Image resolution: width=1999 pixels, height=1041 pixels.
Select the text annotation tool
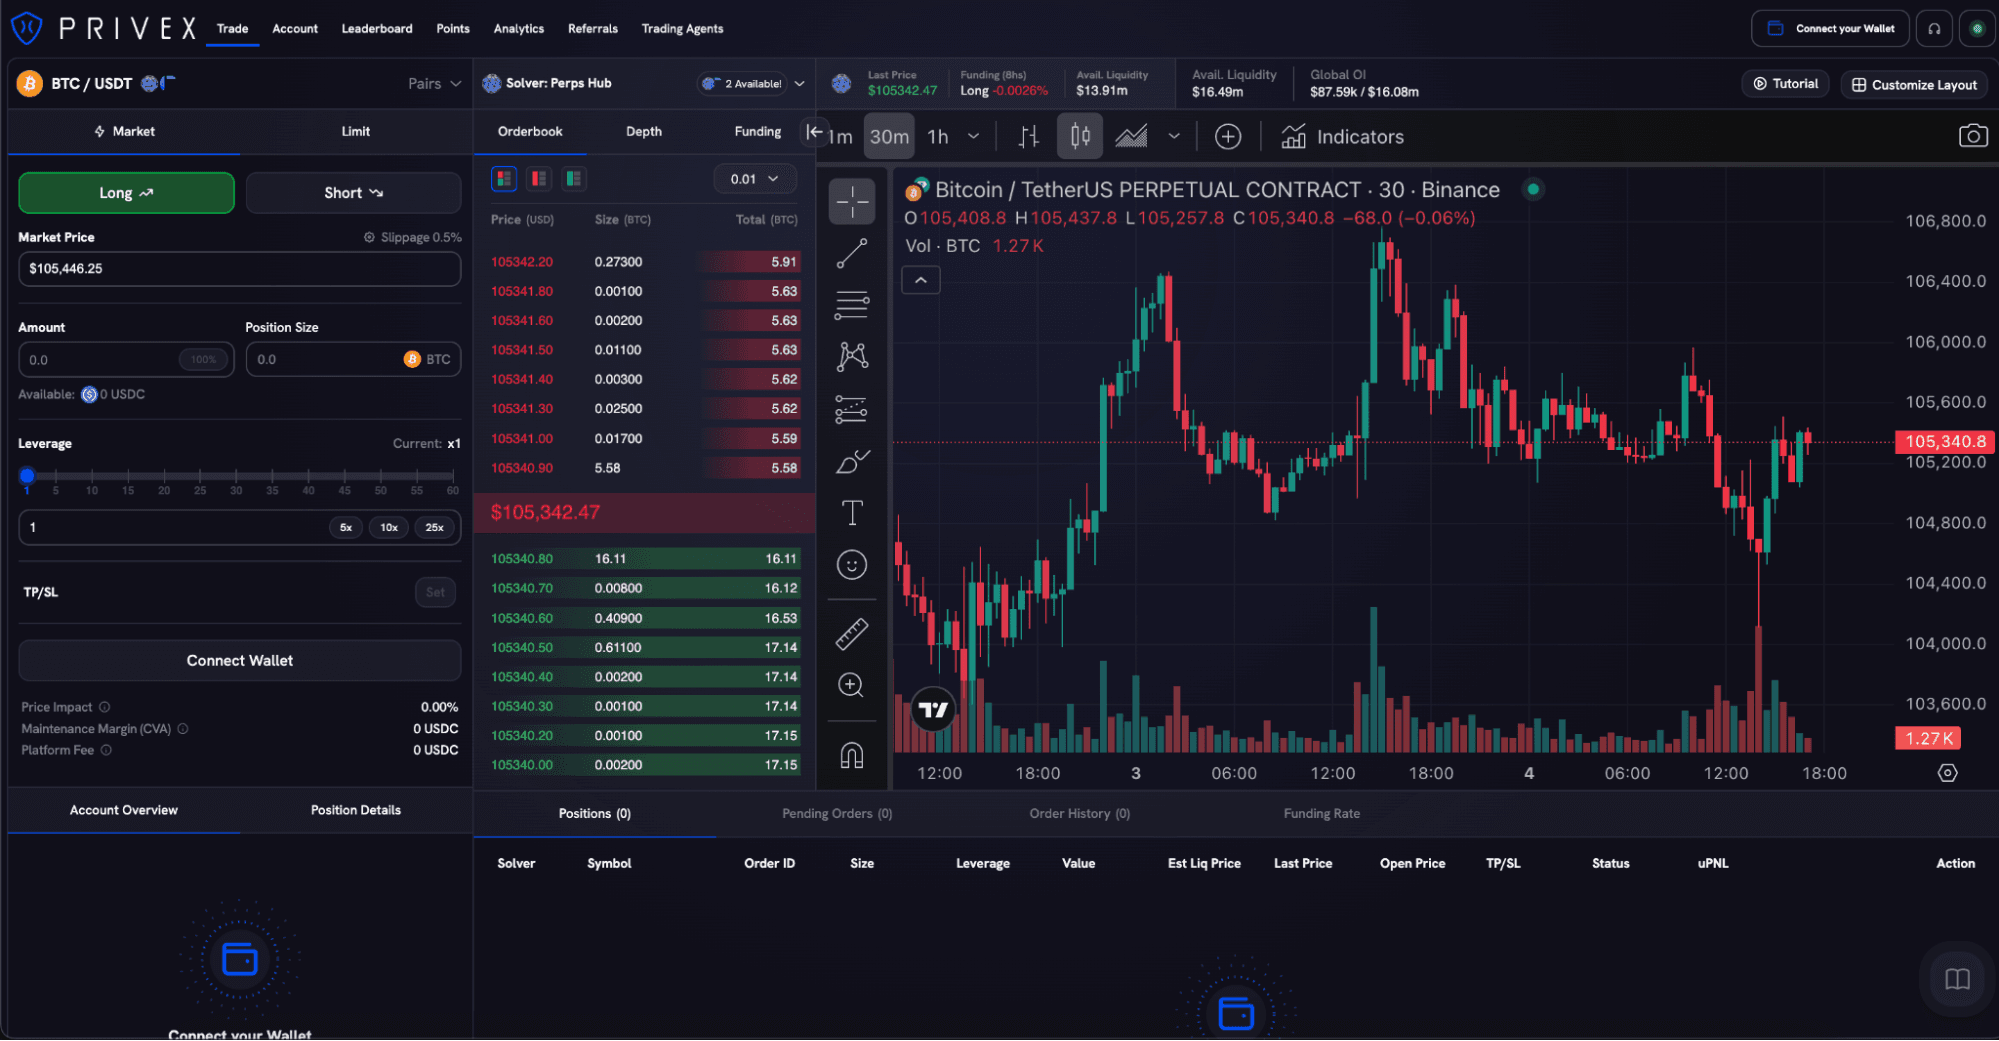851,513
